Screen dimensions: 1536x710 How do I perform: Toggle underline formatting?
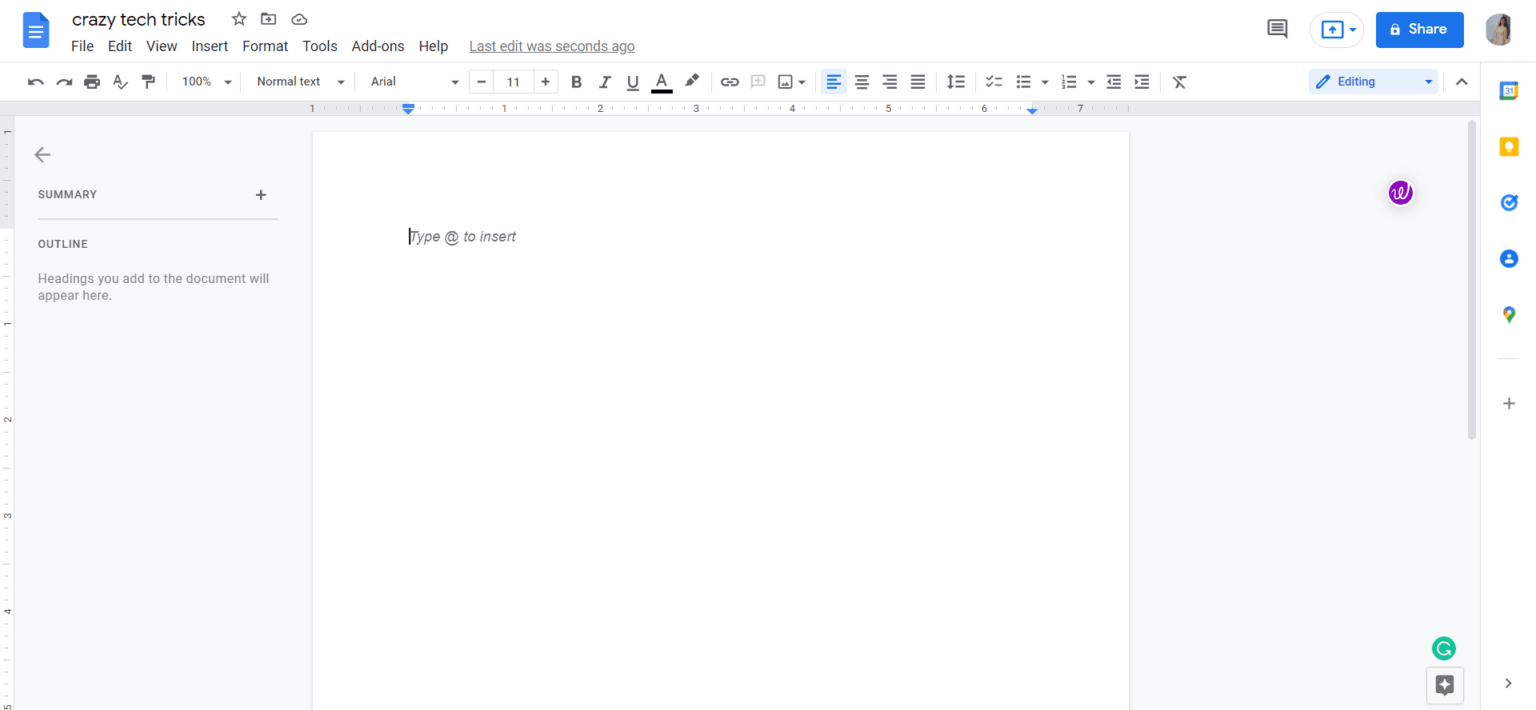coord(632,81)
